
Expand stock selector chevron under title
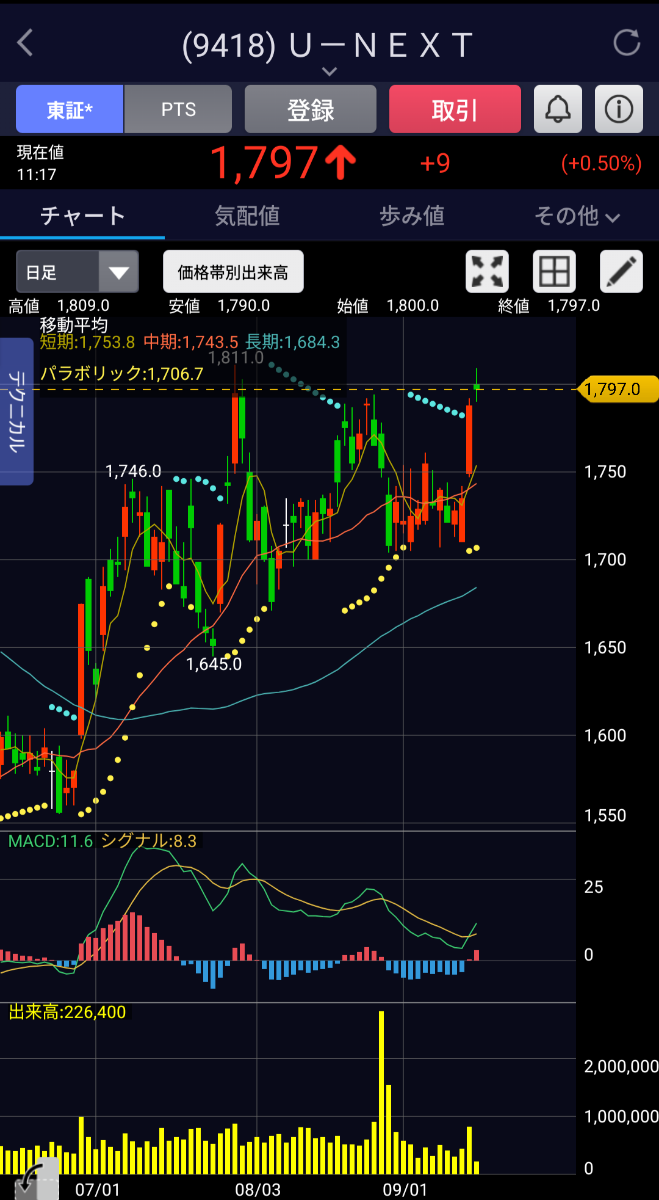[x=330, y=72]
